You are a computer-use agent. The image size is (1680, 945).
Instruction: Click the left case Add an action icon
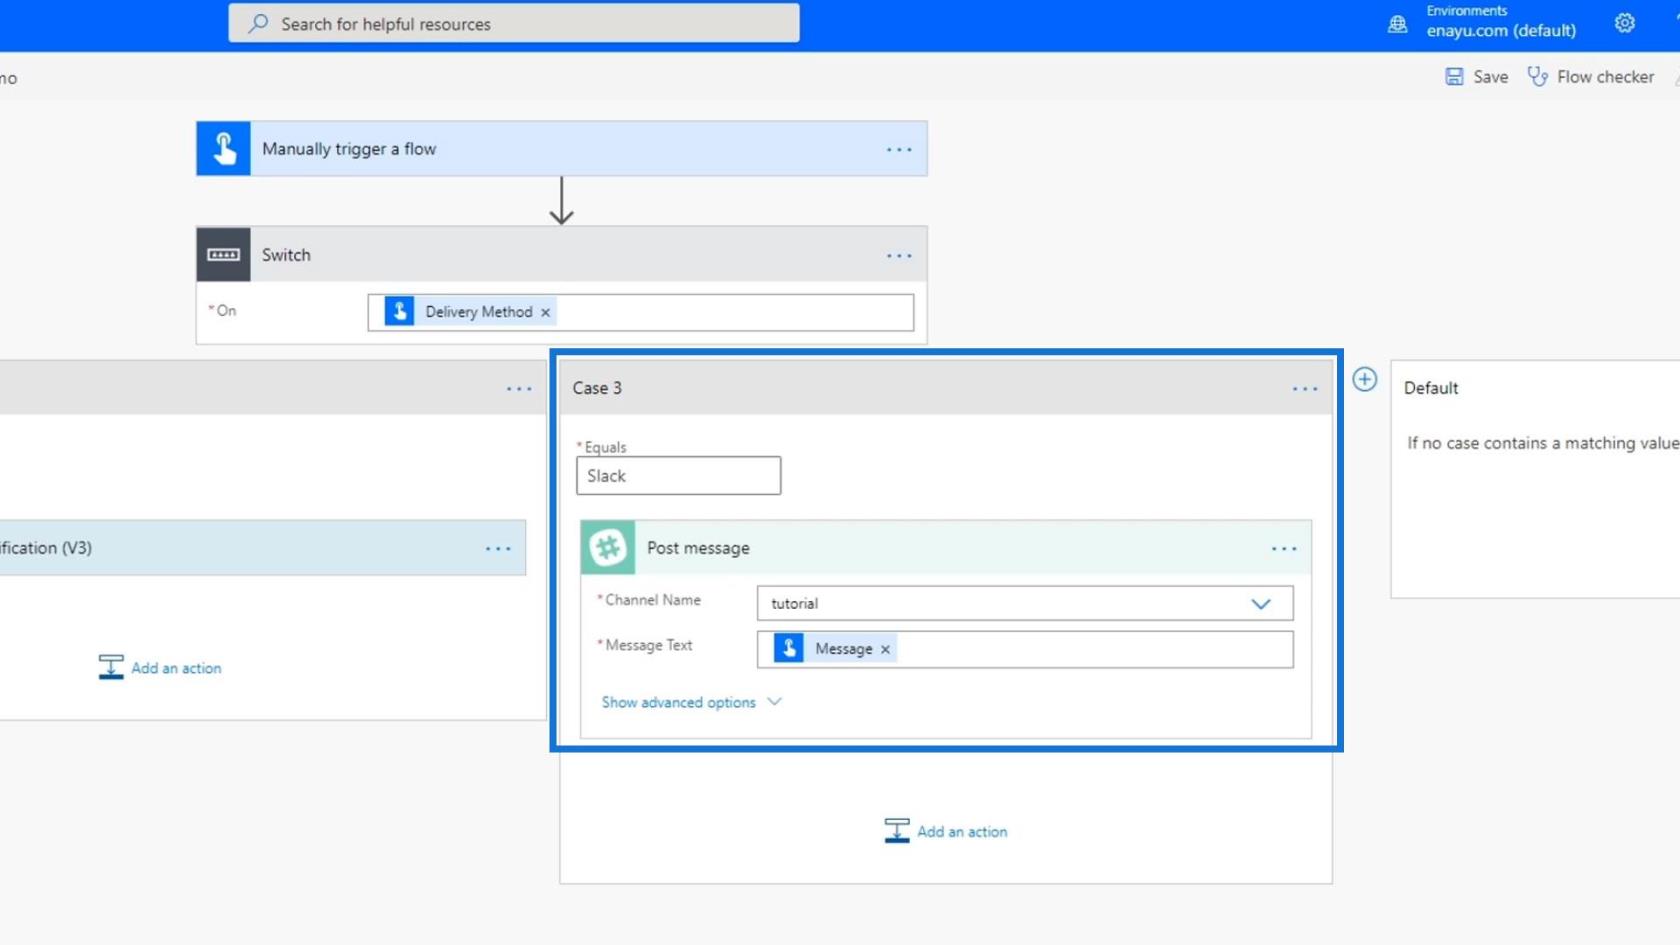[111, 667]
